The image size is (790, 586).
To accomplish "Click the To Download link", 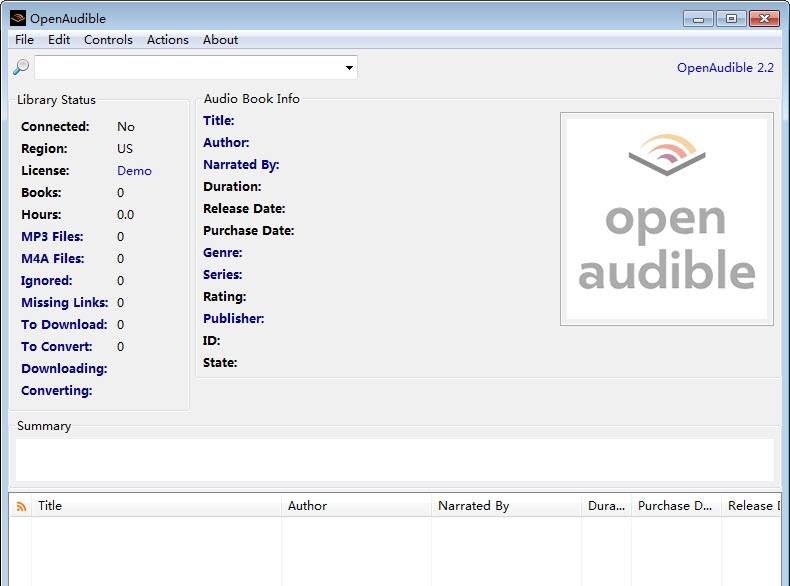I will click(x=64, y=325).
